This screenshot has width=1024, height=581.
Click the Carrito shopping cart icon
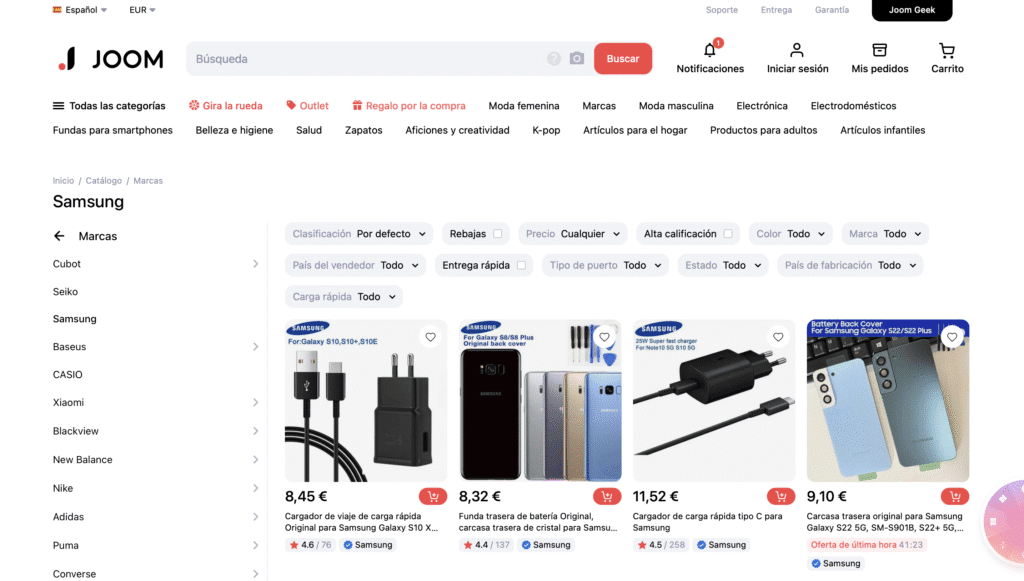[x=947, y=51]
